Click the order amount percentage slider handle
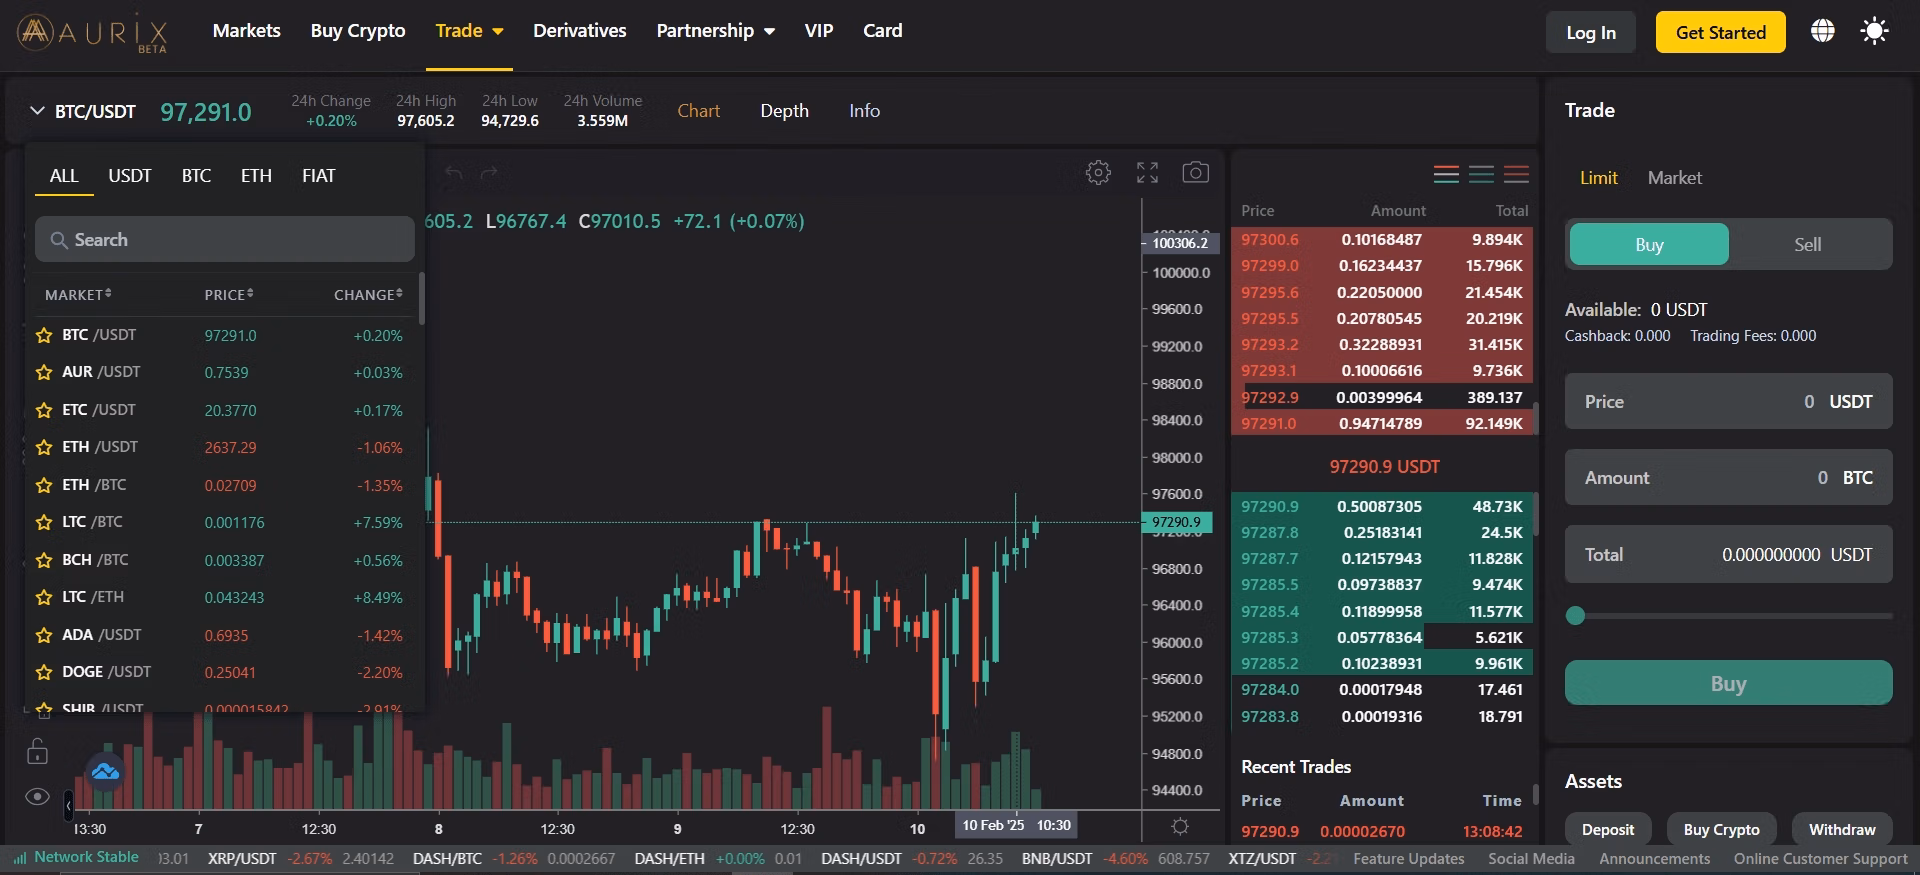This screenshot has height=875, width=1920. click(x=1576, y=616)
